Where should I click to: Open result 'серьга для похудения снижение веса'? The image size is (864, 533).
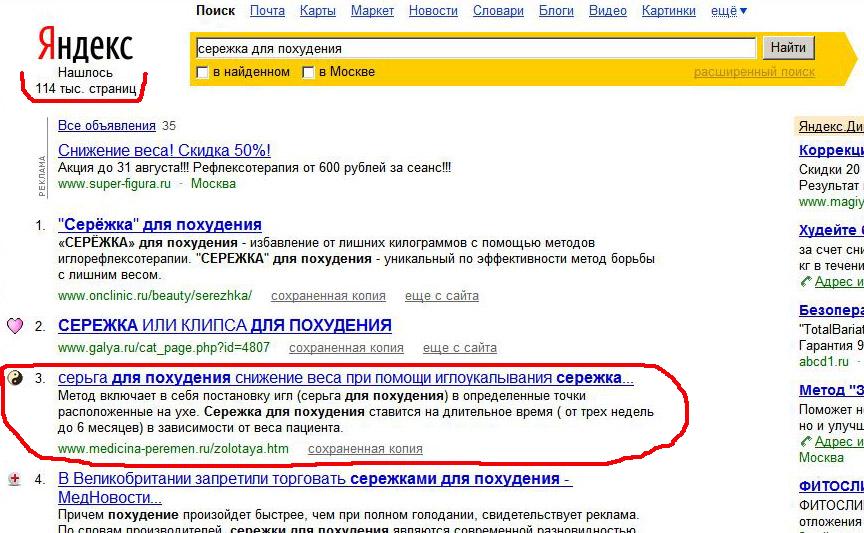pos(345,378)
